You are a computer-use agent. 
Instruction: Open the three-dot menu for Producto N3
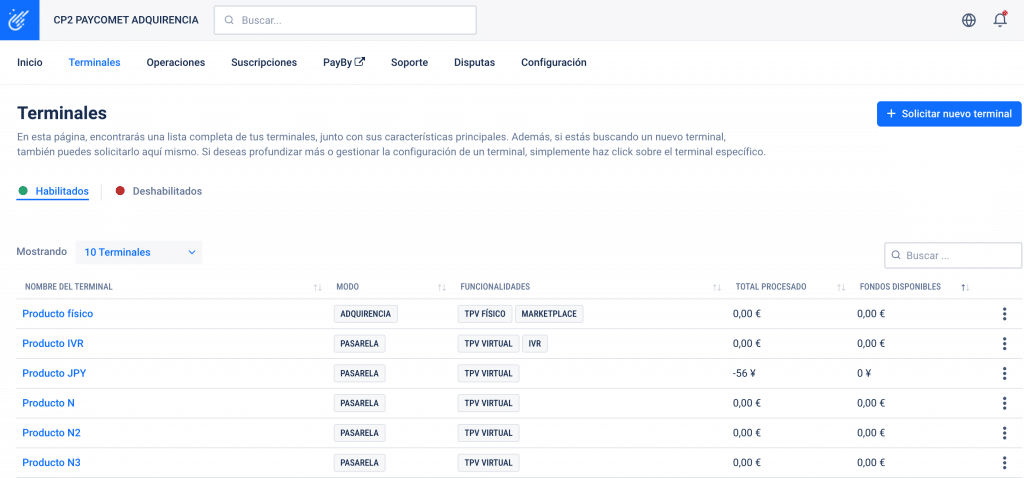1004,463
